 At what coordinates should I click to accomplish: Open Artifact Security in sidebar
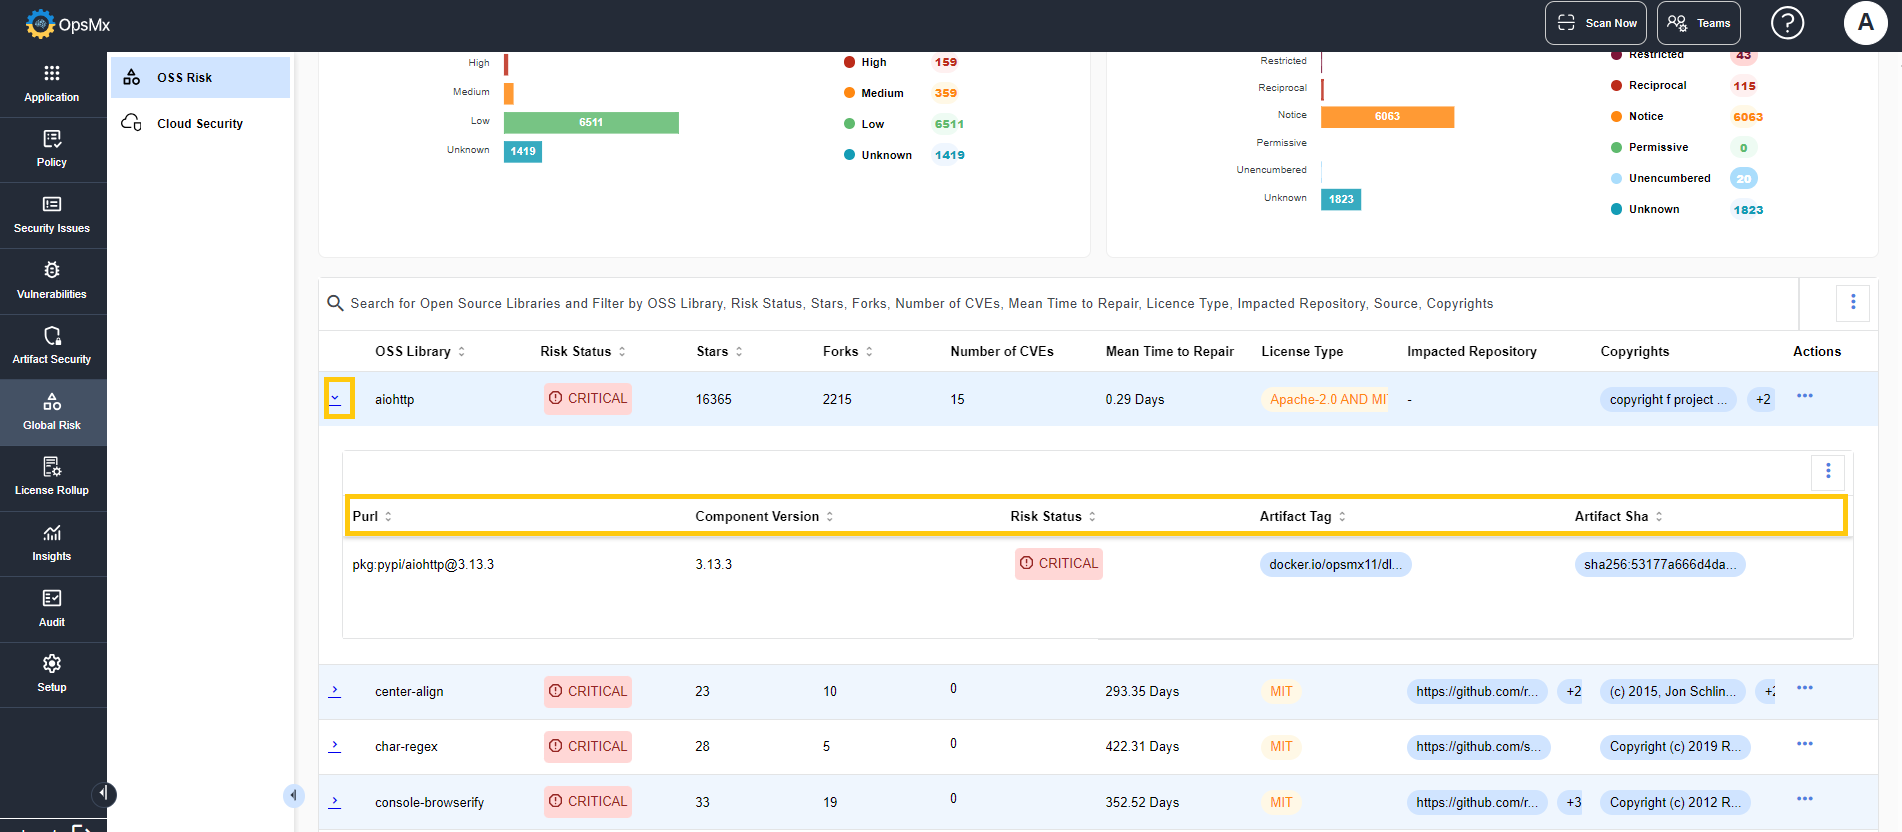pos(52,346)
